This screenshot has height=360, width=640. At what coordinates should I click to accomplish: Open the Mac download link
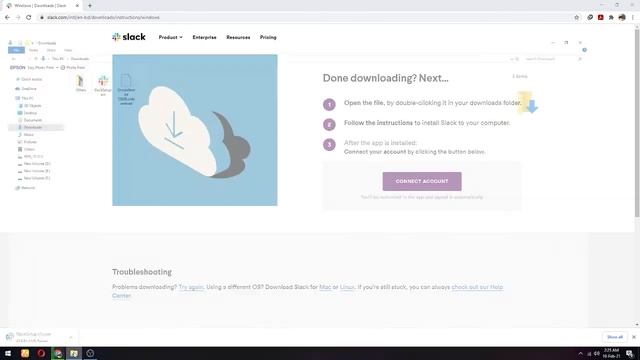coord(325,287)
